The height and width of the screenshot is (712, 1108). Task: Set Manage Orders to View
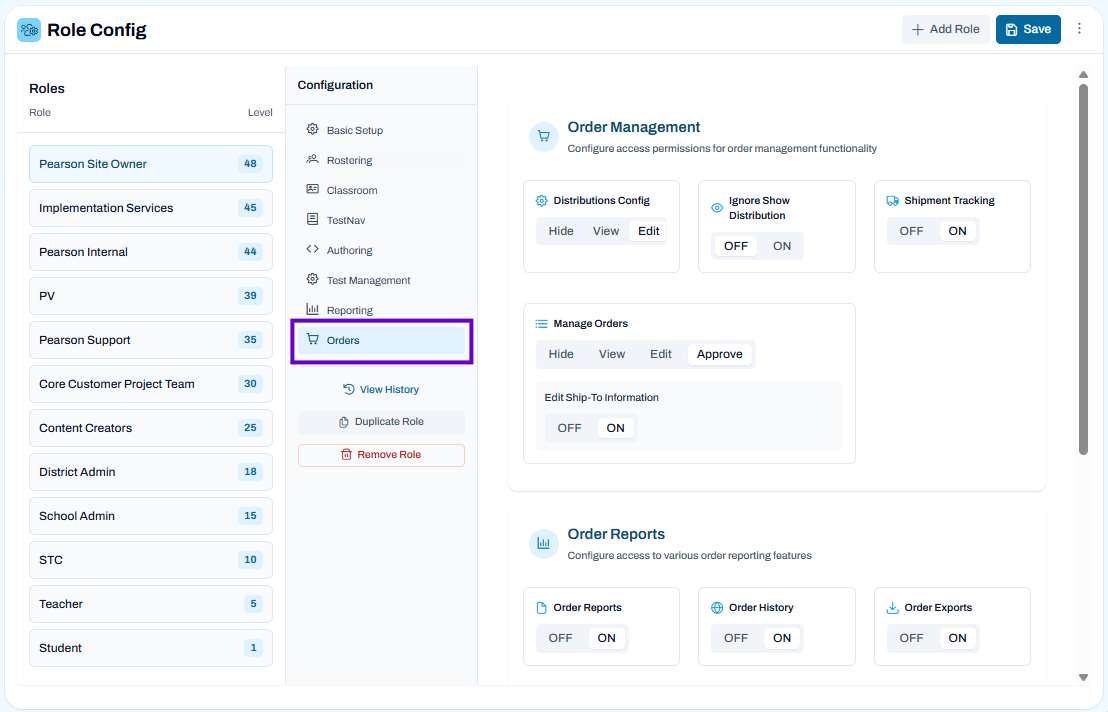pyautogui.click(x=612, y=354)
